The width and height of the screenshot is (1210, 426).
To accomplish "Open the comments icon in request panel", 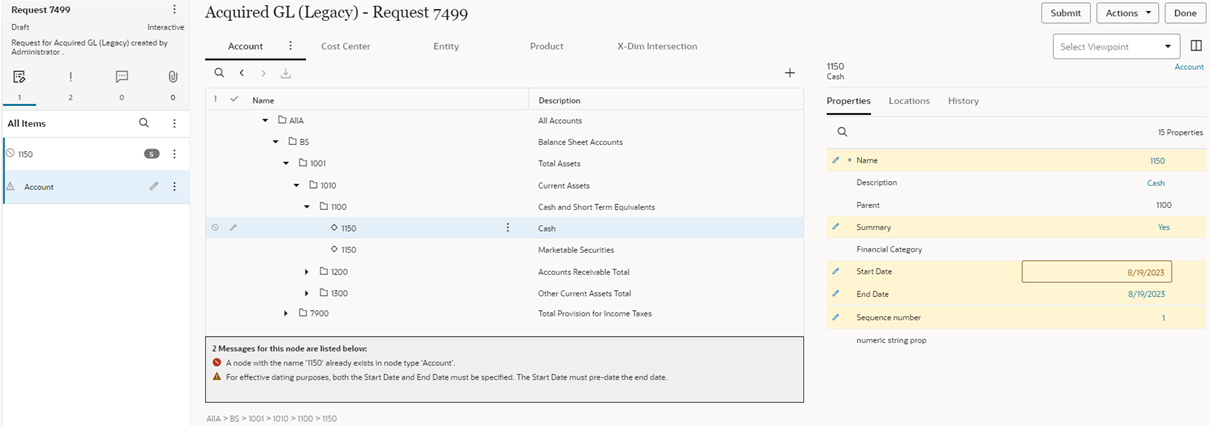I will (122, 77).
